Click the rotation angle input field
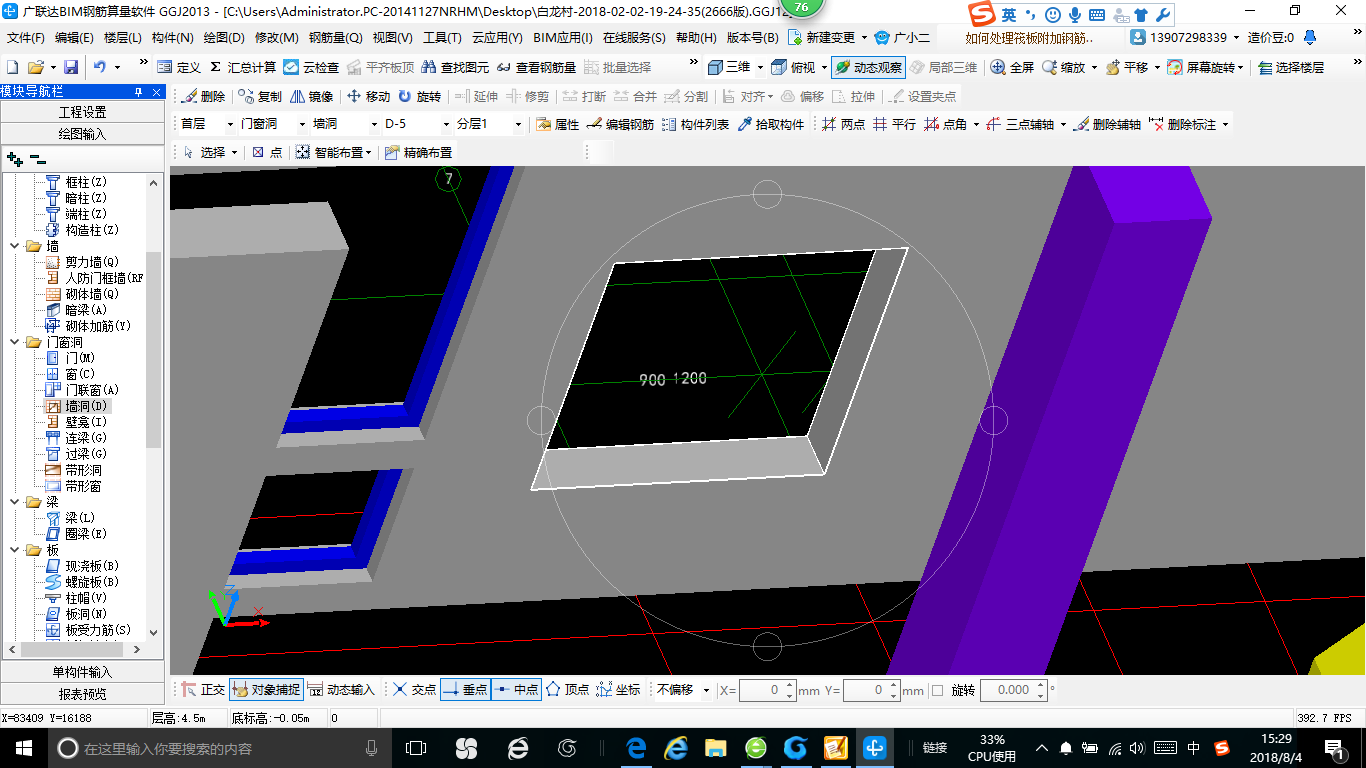The width and height of the screenshot is (1366, 768). point(1013,690)
